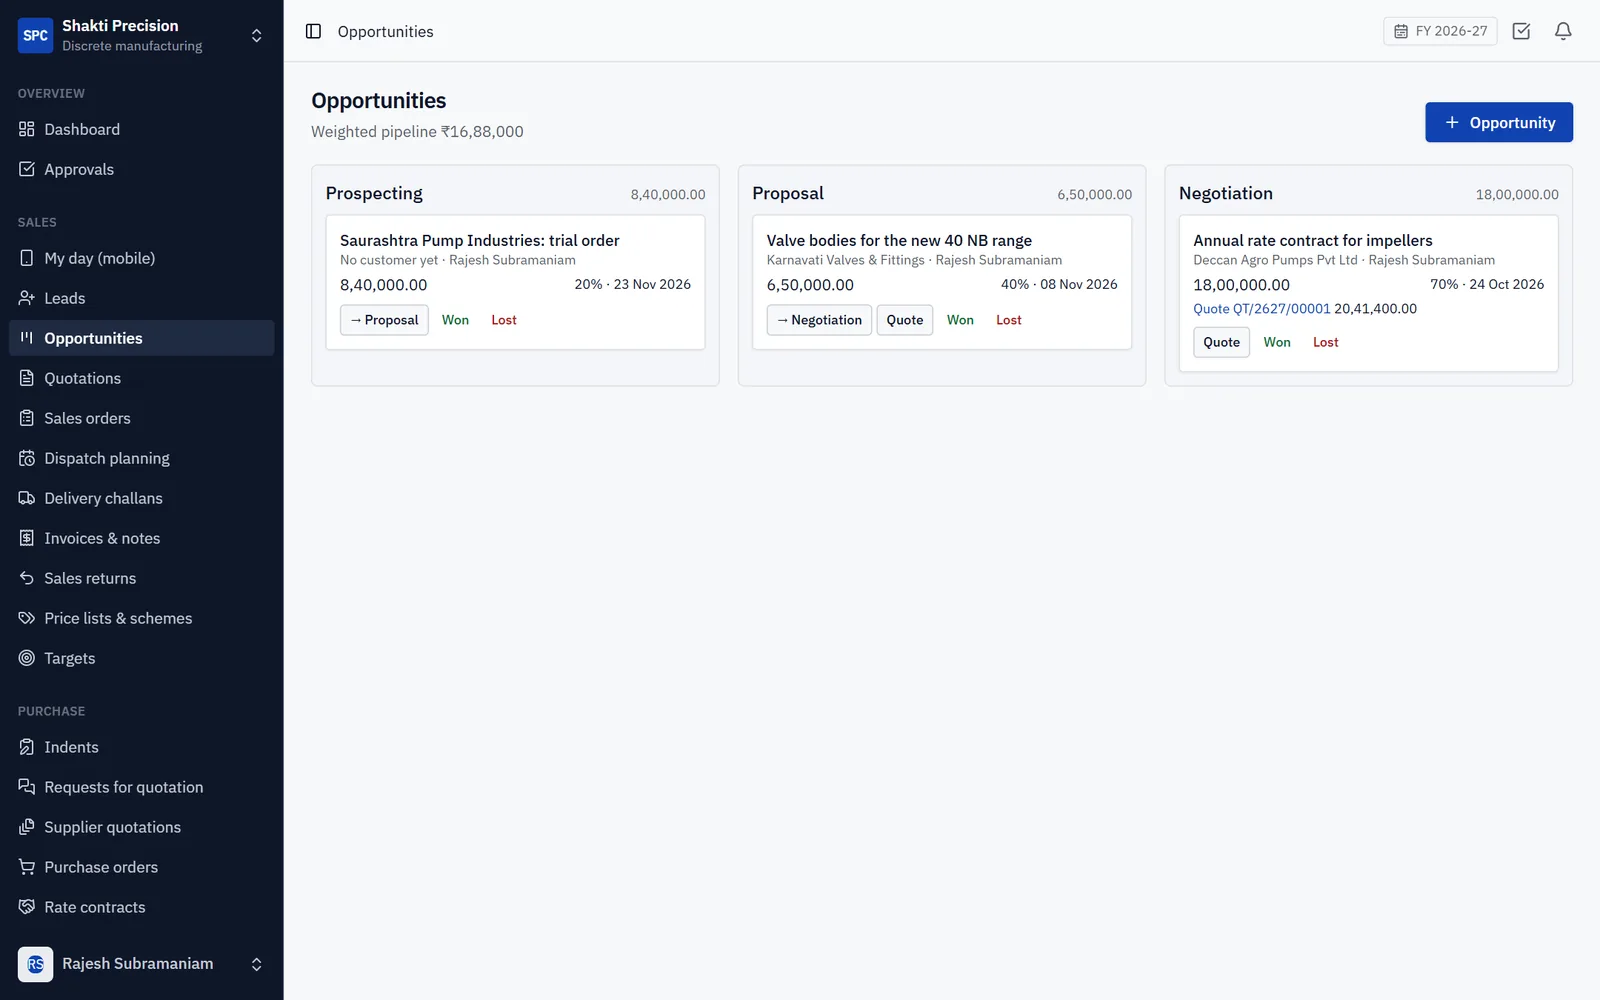Mark Annual rate contract as Lost
Screen dimensions: 1600x1000
click(x=1326, y=342)
